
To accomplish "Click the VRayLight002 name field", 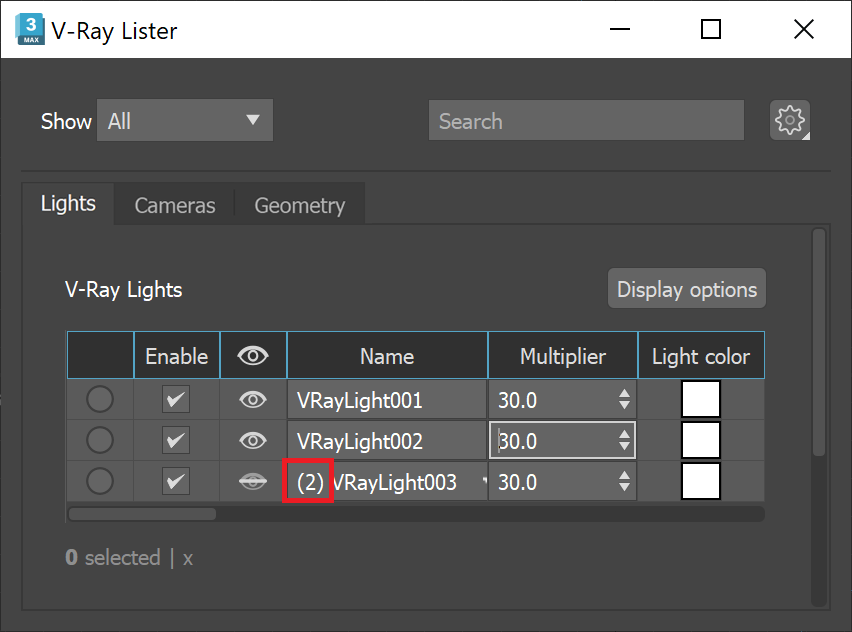I will [387, 441].
